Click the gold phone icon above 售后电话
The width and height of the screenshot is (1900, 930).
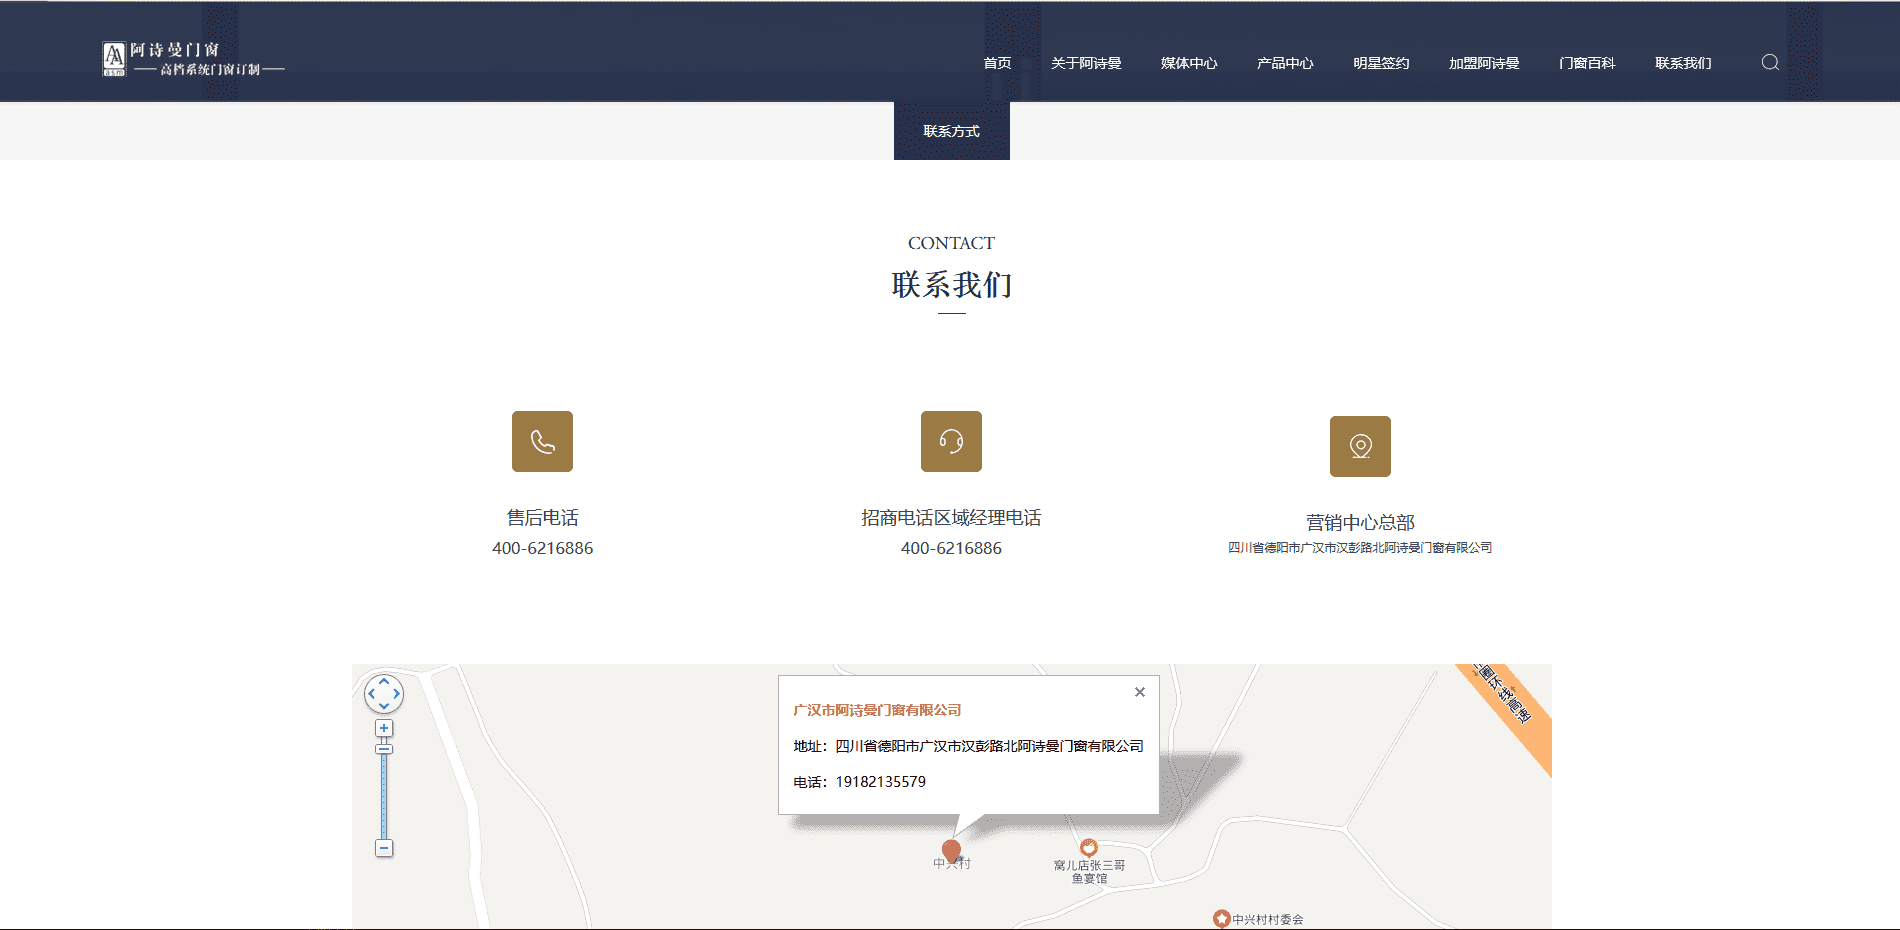[x=542, y=441]
